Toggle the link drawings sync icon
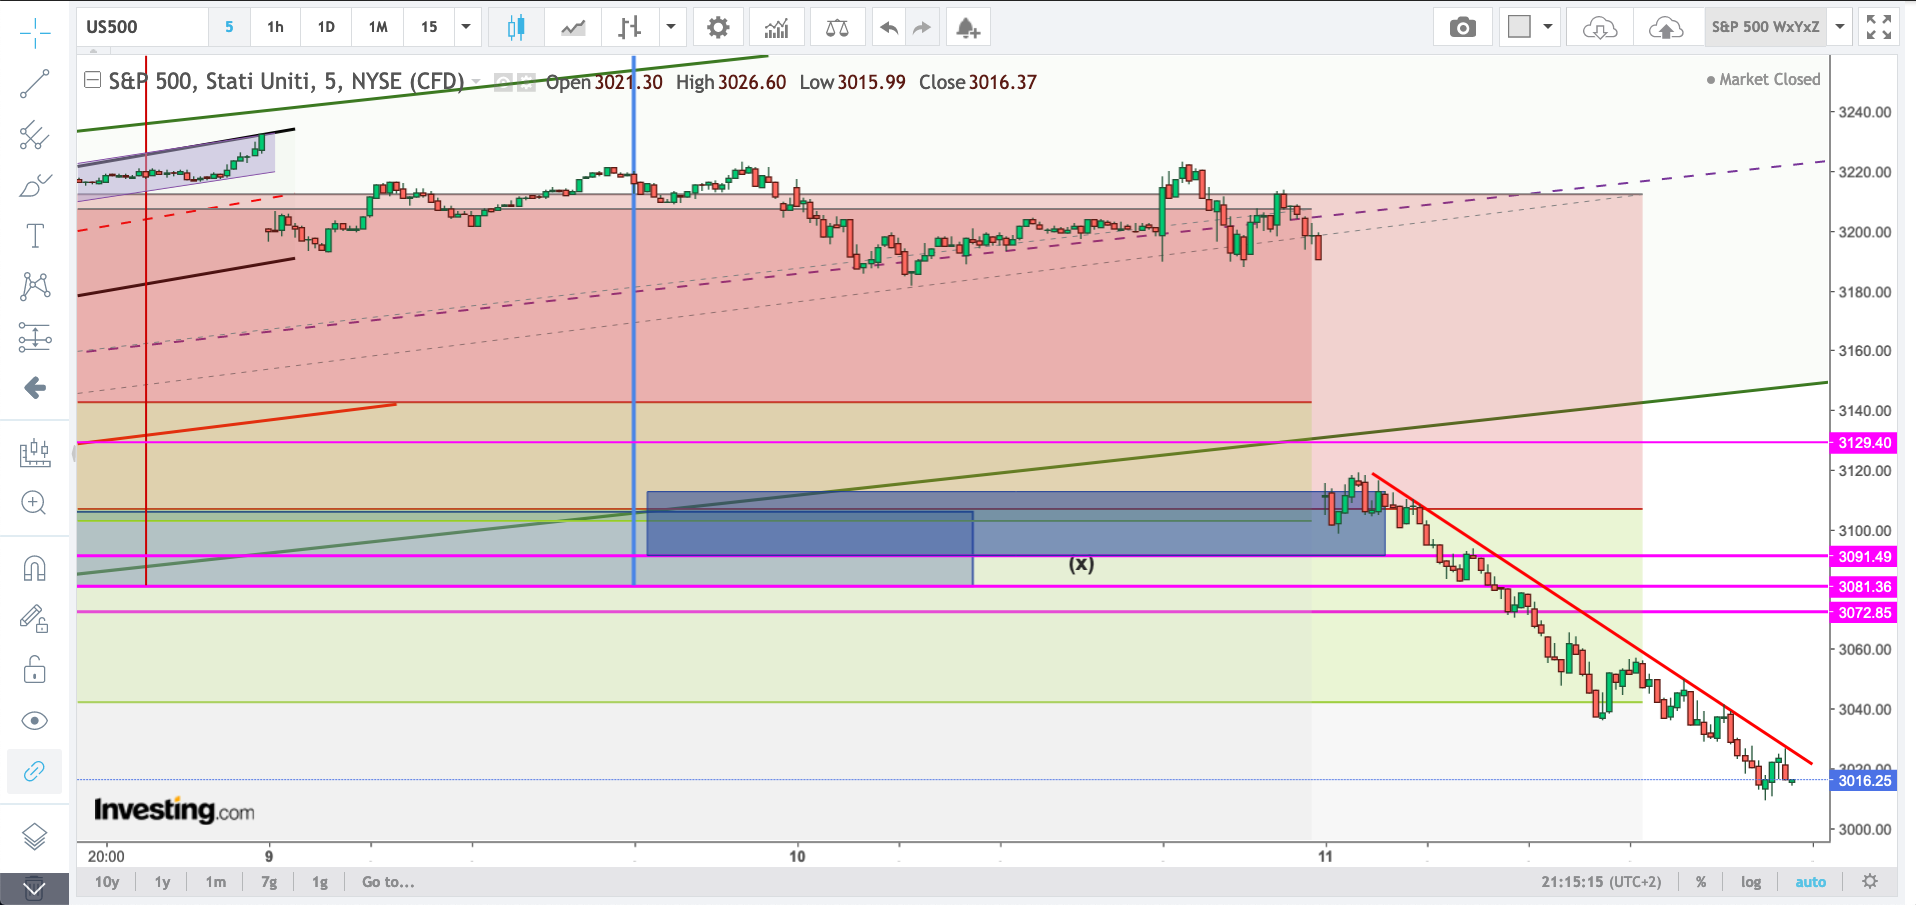The height and width of the screenshot is (905, 1916). click(x=35, y=772)
